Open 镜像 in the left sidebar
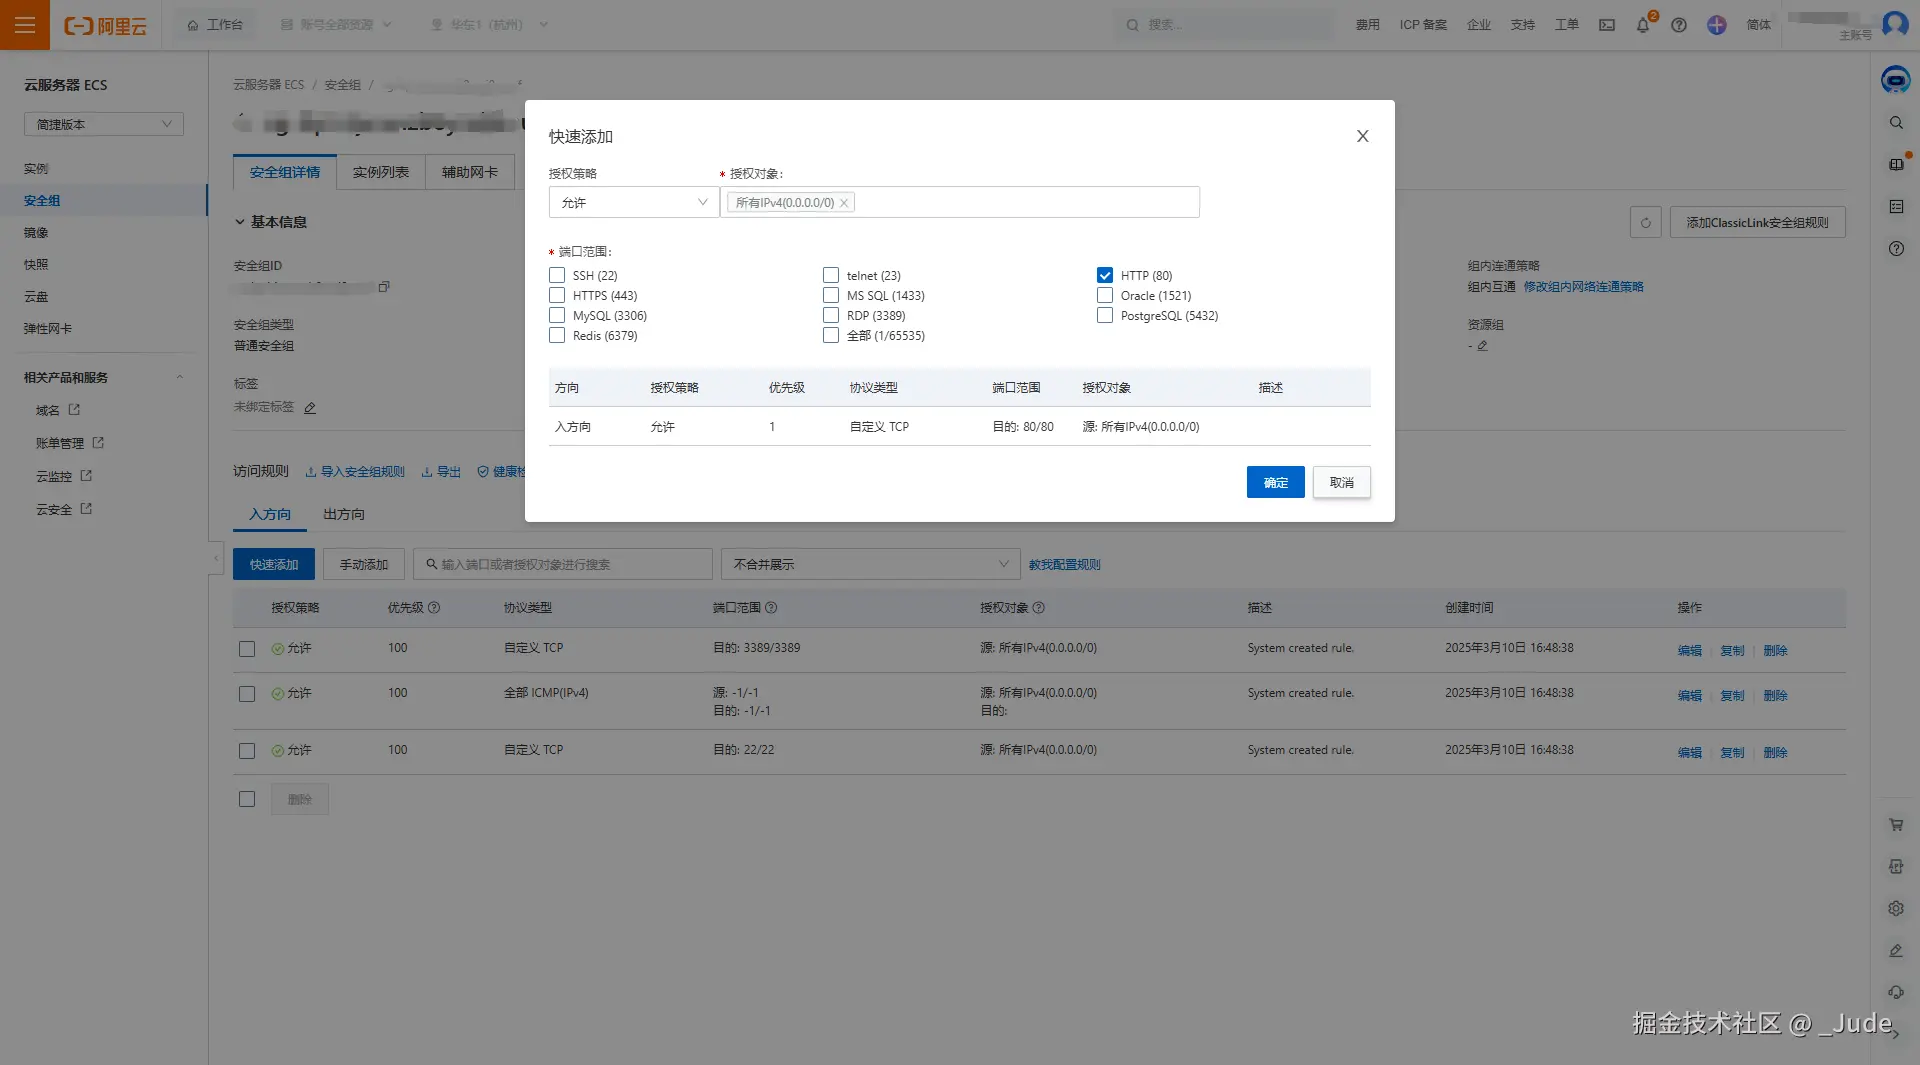1920x1065 pixels. [x=36, y=233]
